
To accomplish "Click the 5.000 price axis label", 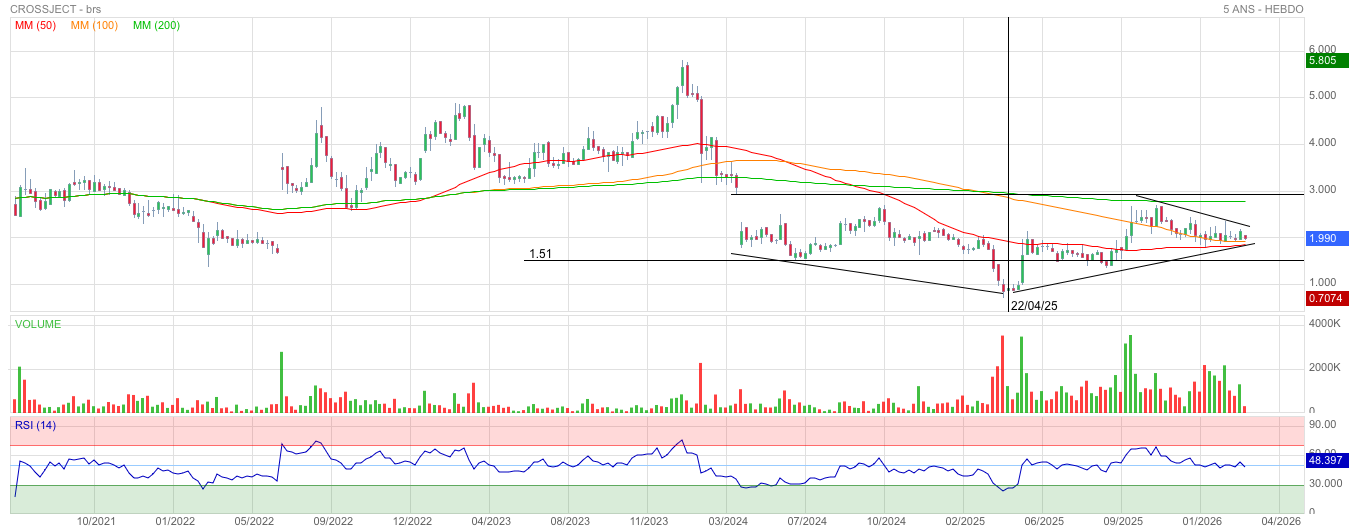I will click(x=1323, y=96).
